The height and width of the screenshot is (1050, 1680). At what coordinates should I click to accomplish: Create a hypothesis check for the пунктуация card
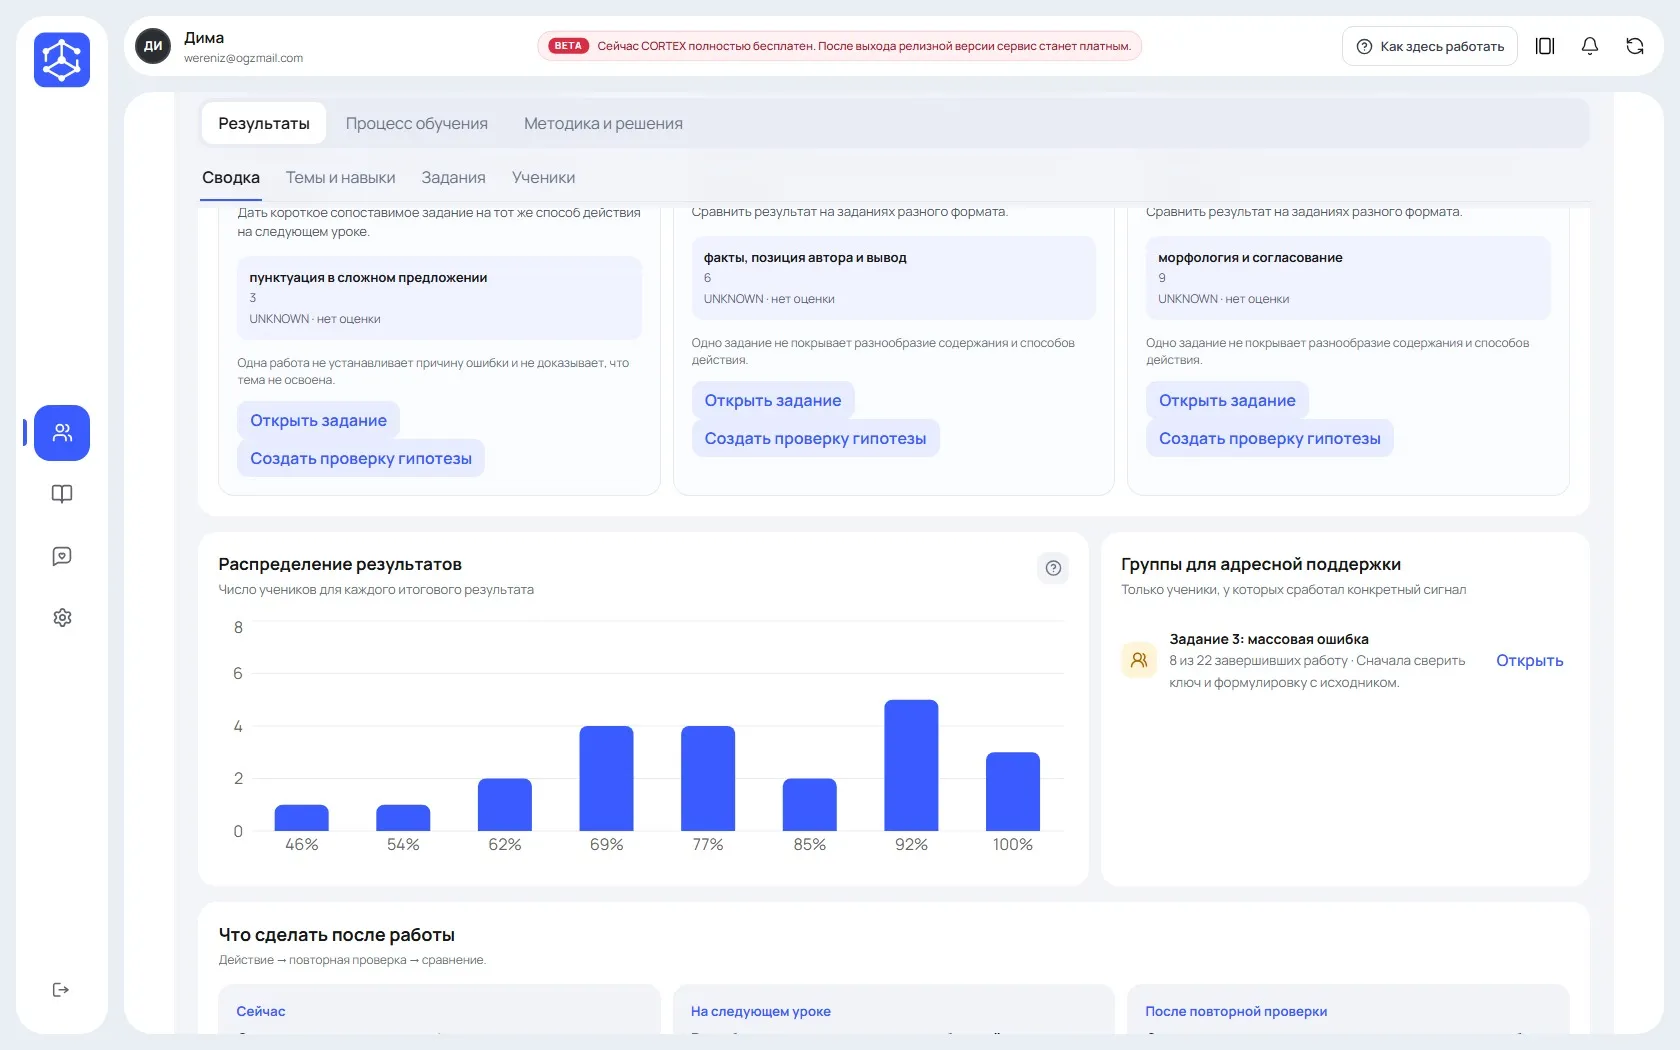point(361,458)
